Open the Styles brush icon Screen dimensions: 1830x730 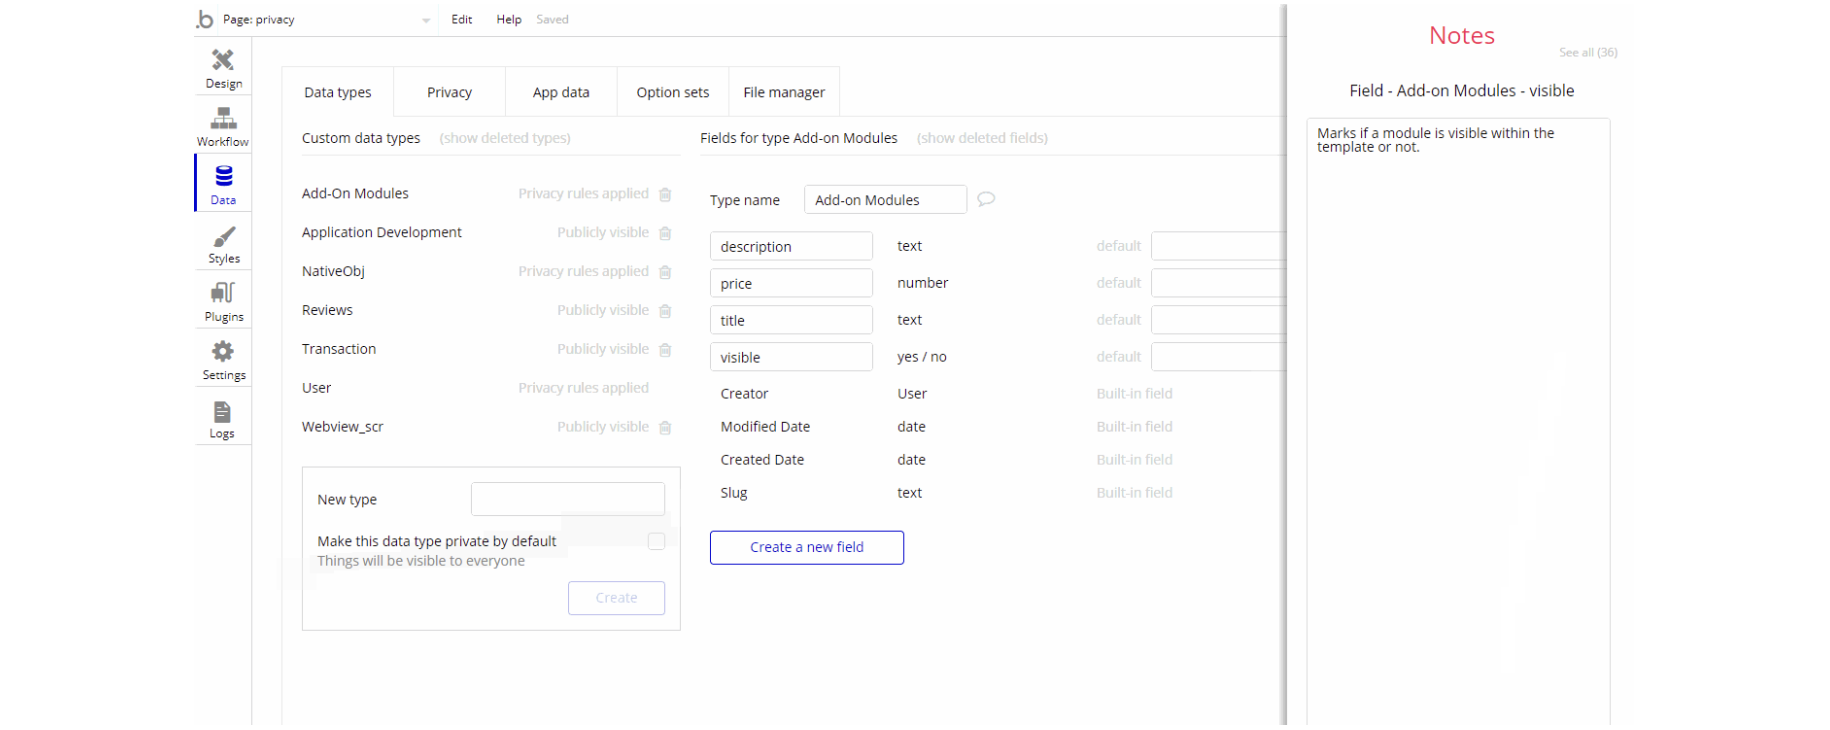coord(223,237)
